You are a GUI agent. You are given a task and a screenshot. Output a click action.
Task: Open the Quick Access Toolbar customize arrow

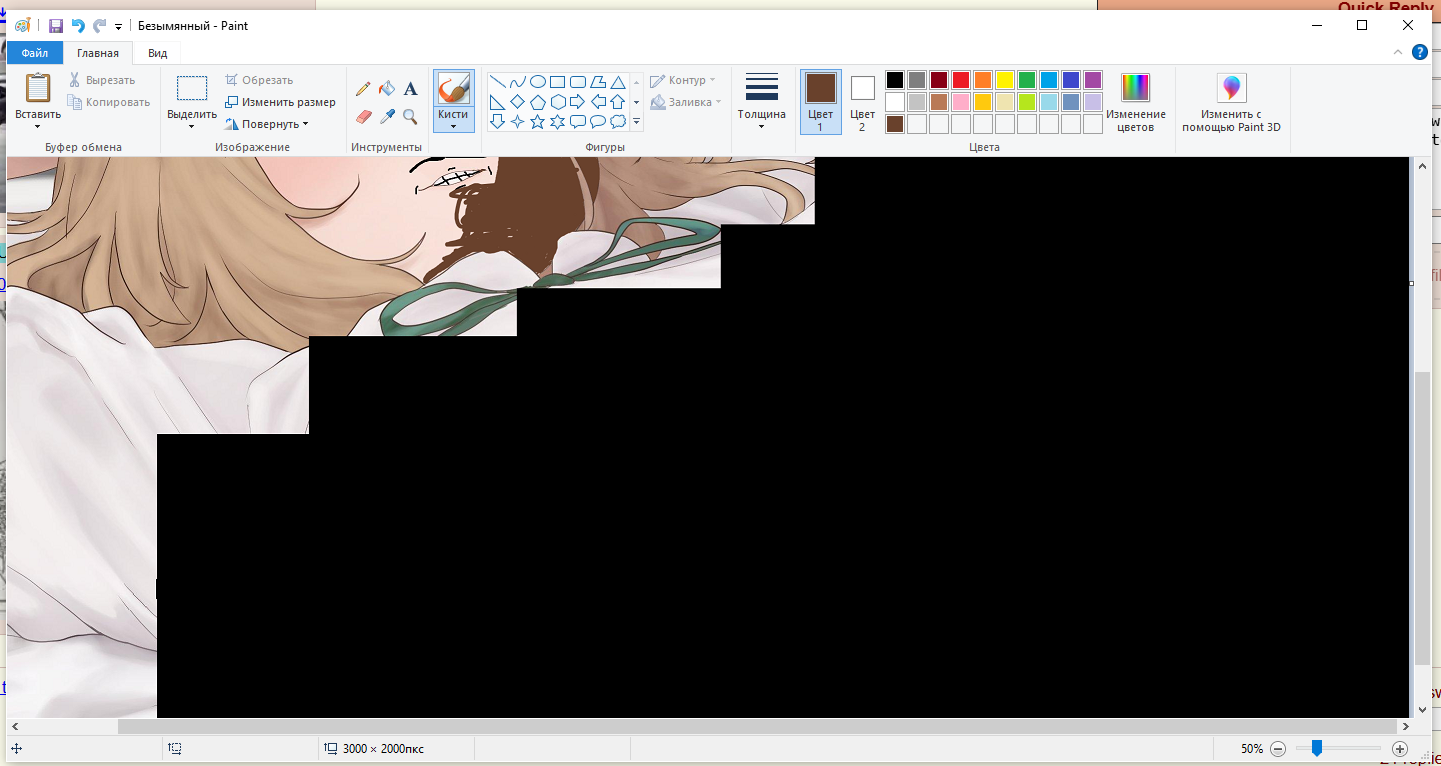(x=119, y=27)
